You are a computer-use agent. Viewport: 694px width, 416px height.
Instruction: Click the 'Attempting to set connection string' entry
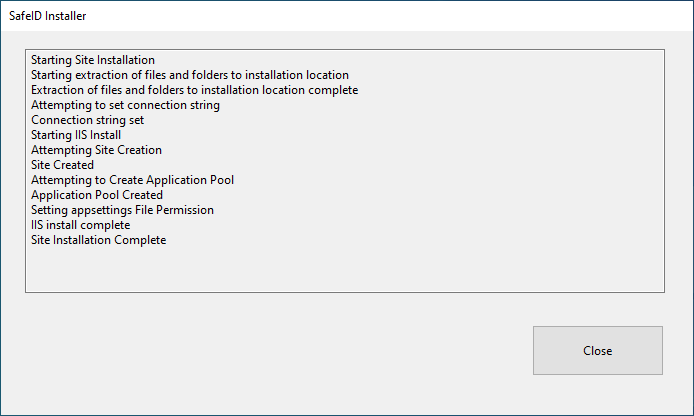(x=125, y=105)
